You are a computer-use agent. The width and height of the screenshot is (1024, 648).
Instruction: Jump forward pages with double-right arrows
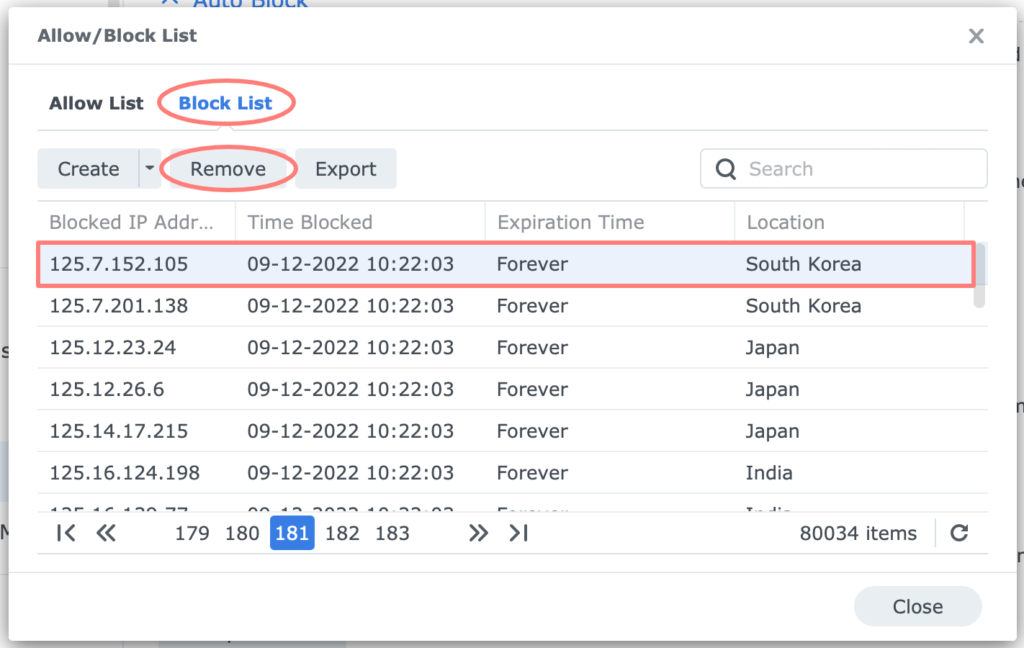tap(478, 533)
